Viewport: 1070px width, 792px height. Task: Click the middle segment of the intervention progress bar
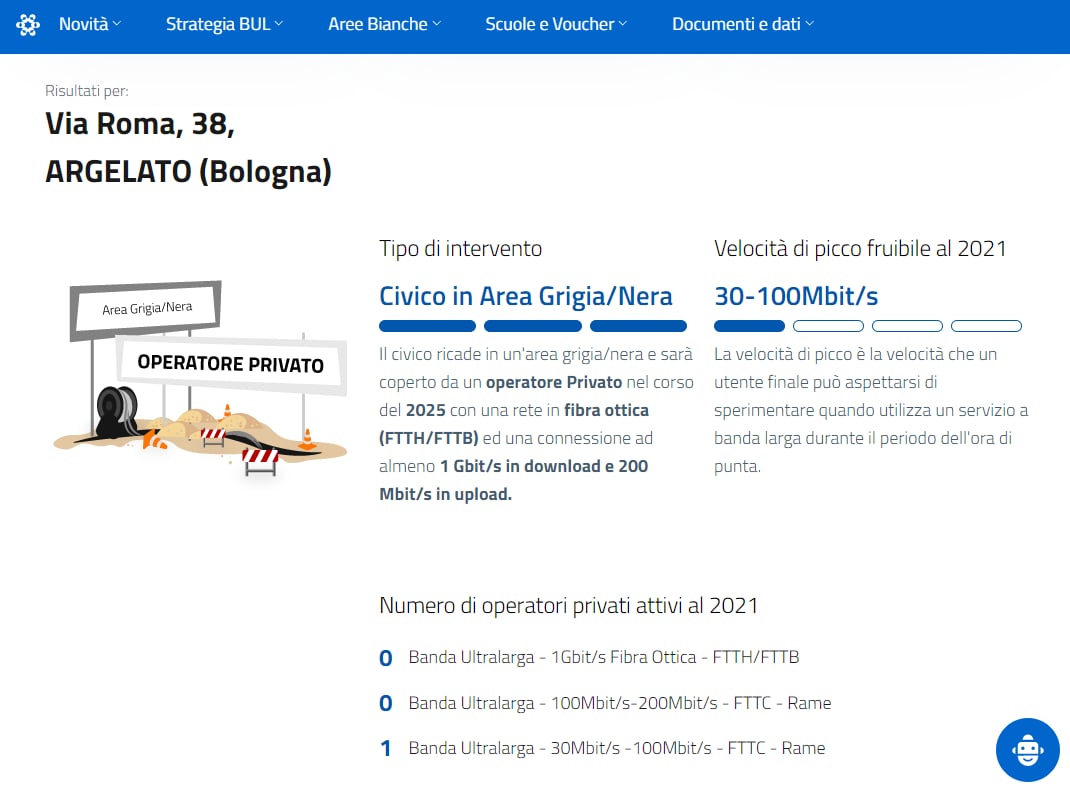532,326
